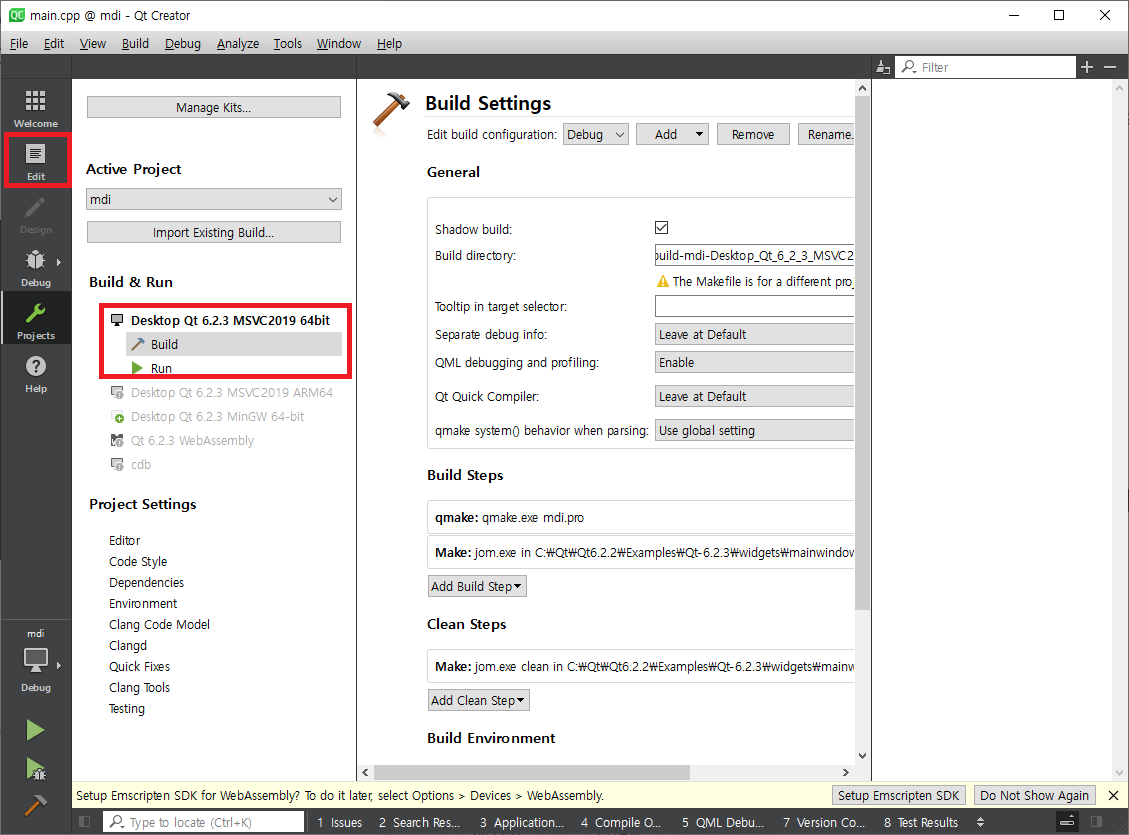Open the Analyze menu

point(238,43)
